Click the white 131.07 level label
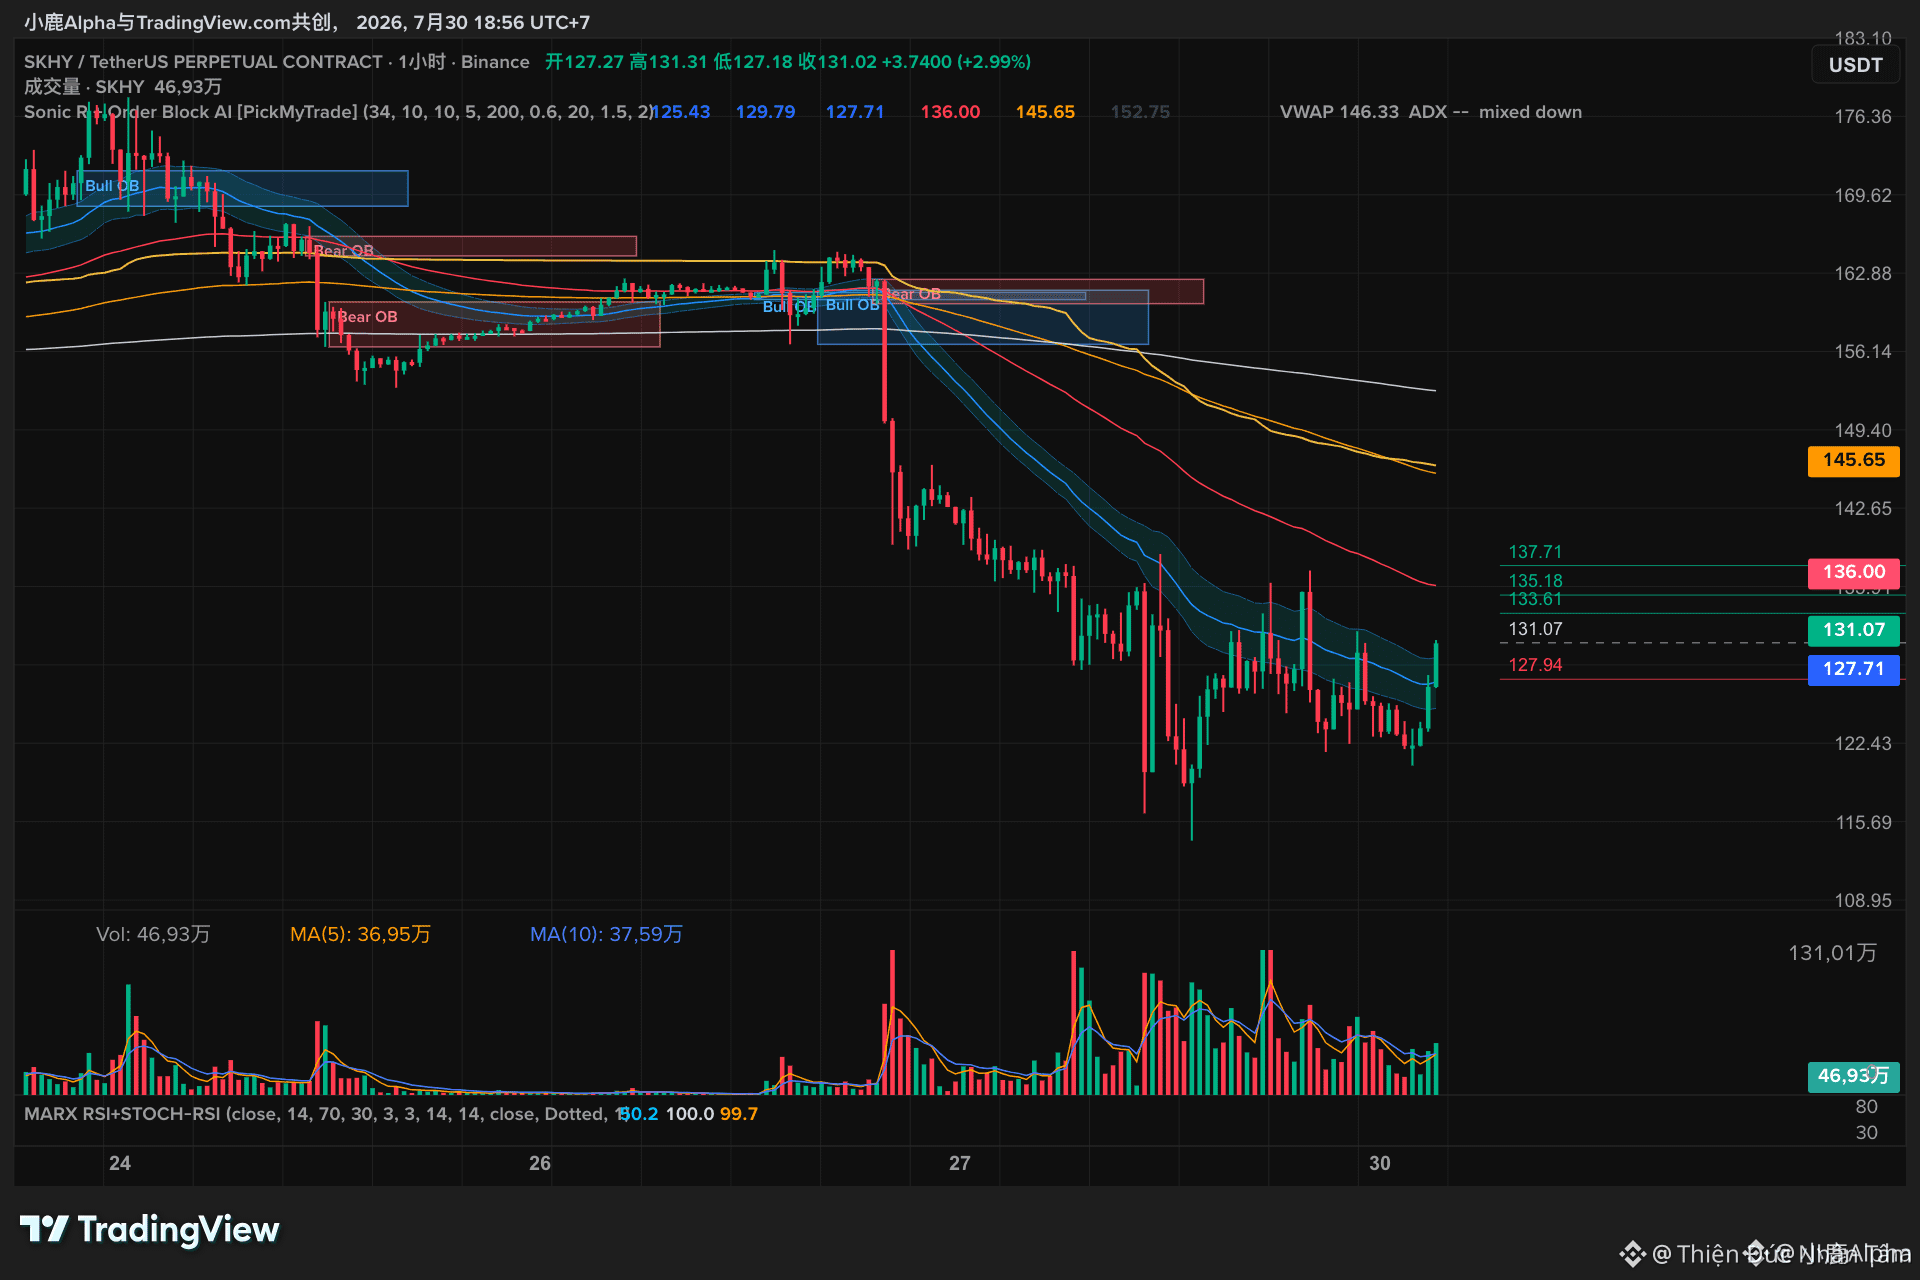This screenshot has width=1920, height=1280. (x=1535, y=629)
